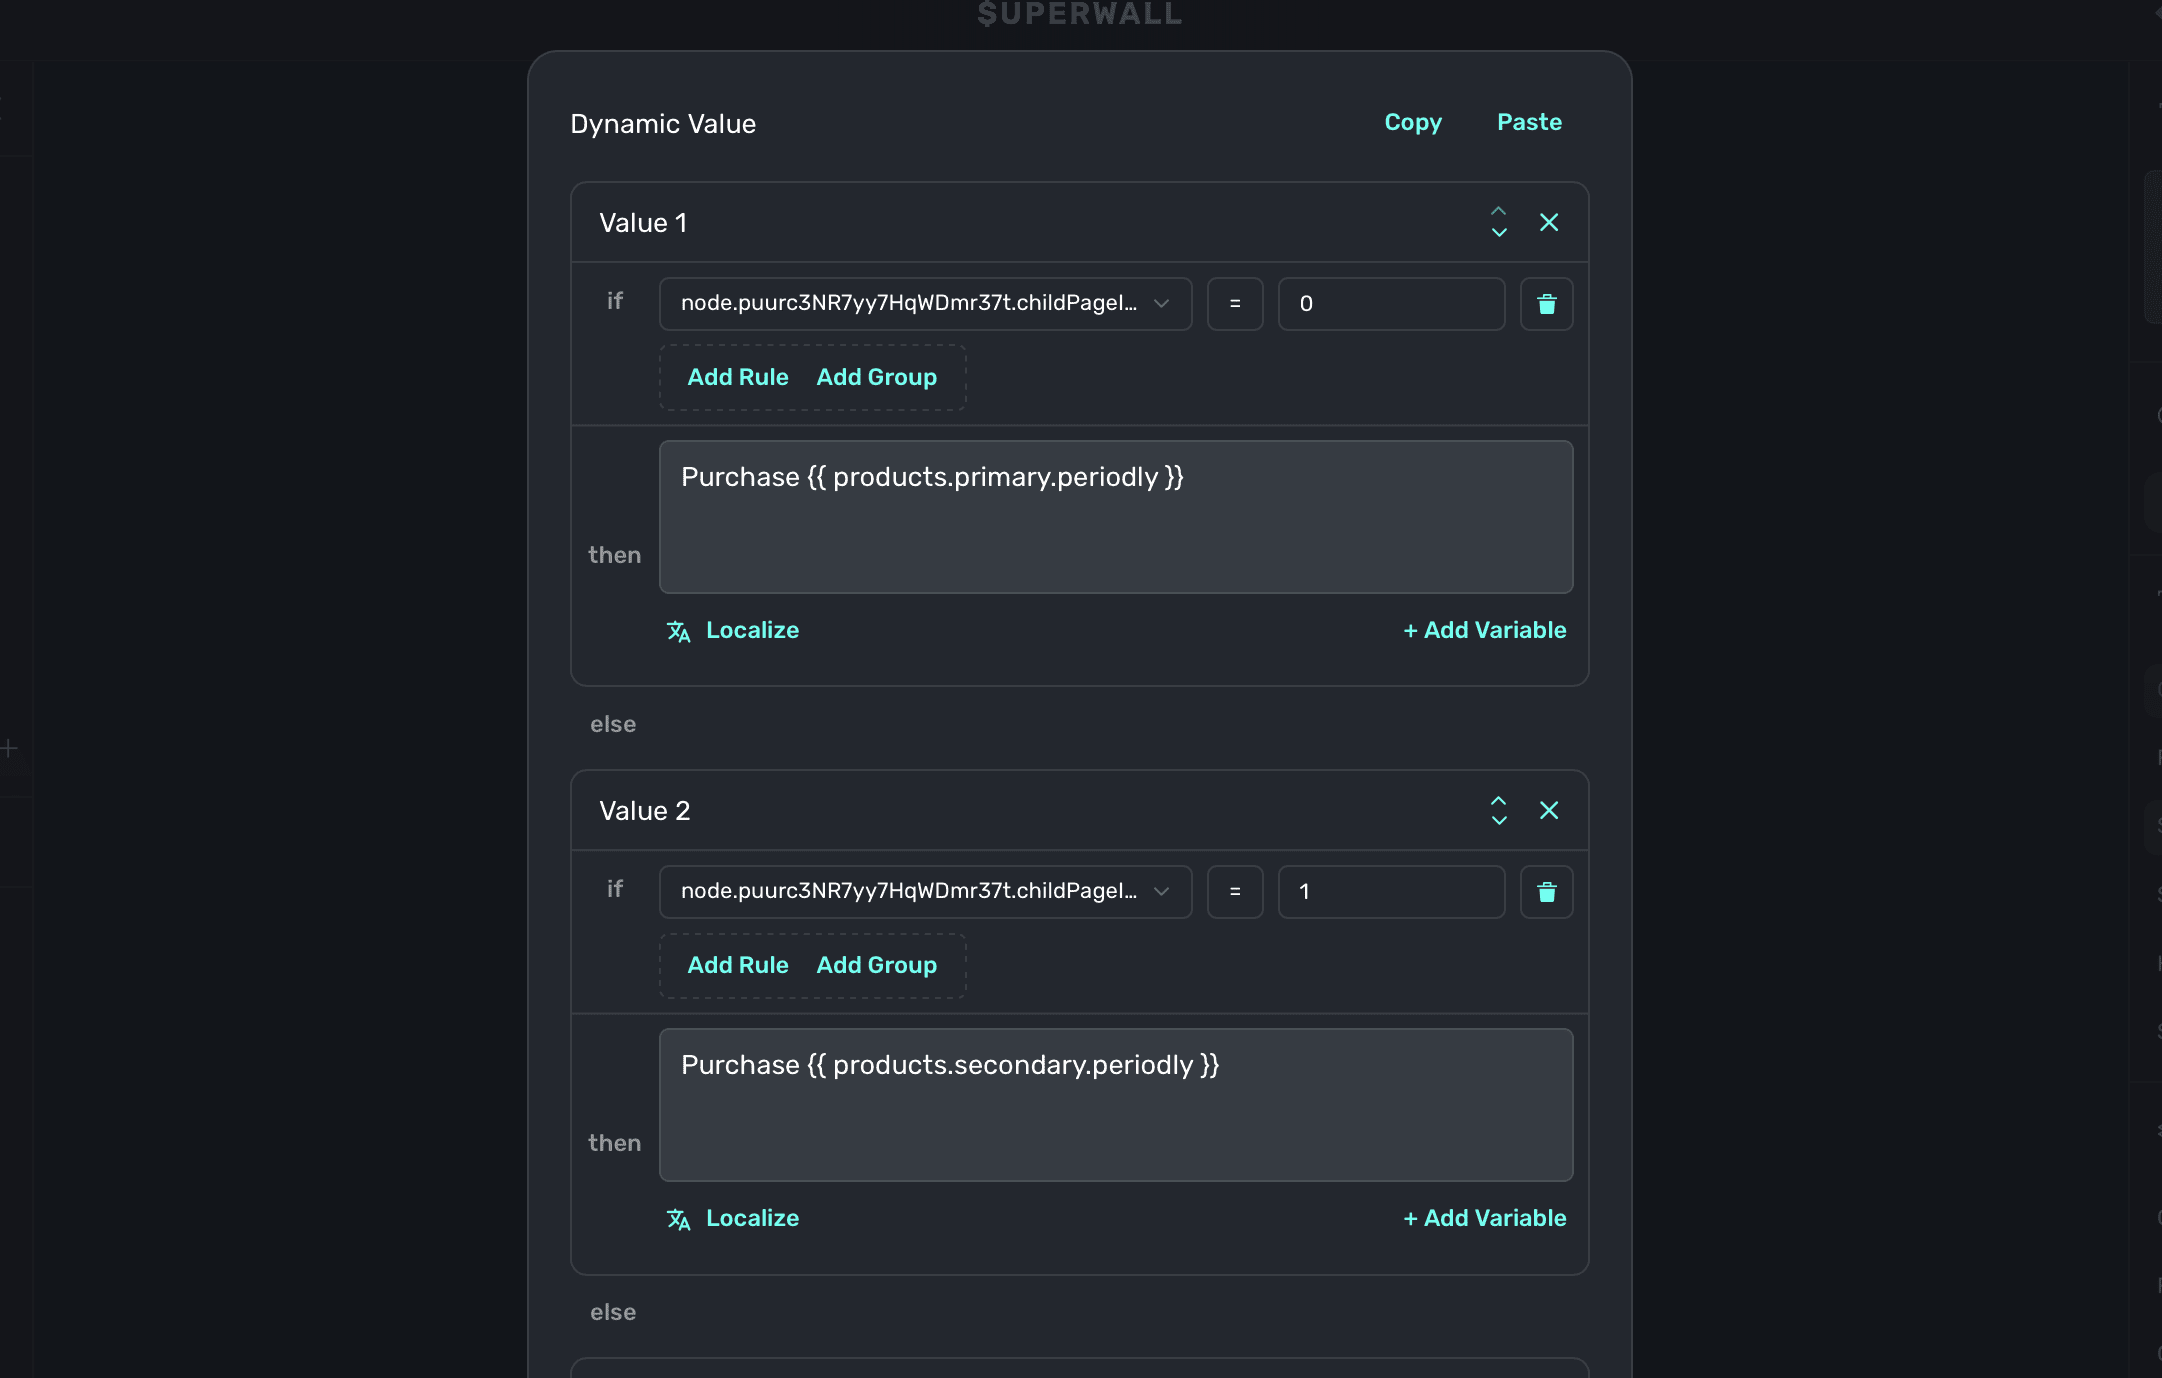Click the Localize translate icon in Value 1
2162x1378 pixels.
pyautogui.click(x=678, y=631)
